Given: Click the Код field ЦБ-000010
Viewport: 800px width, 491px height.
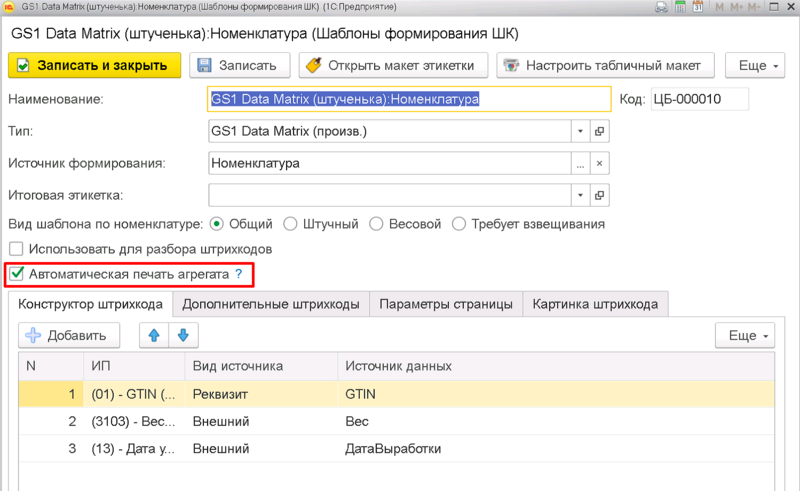Looking at the screenshot, I should 699,99.
